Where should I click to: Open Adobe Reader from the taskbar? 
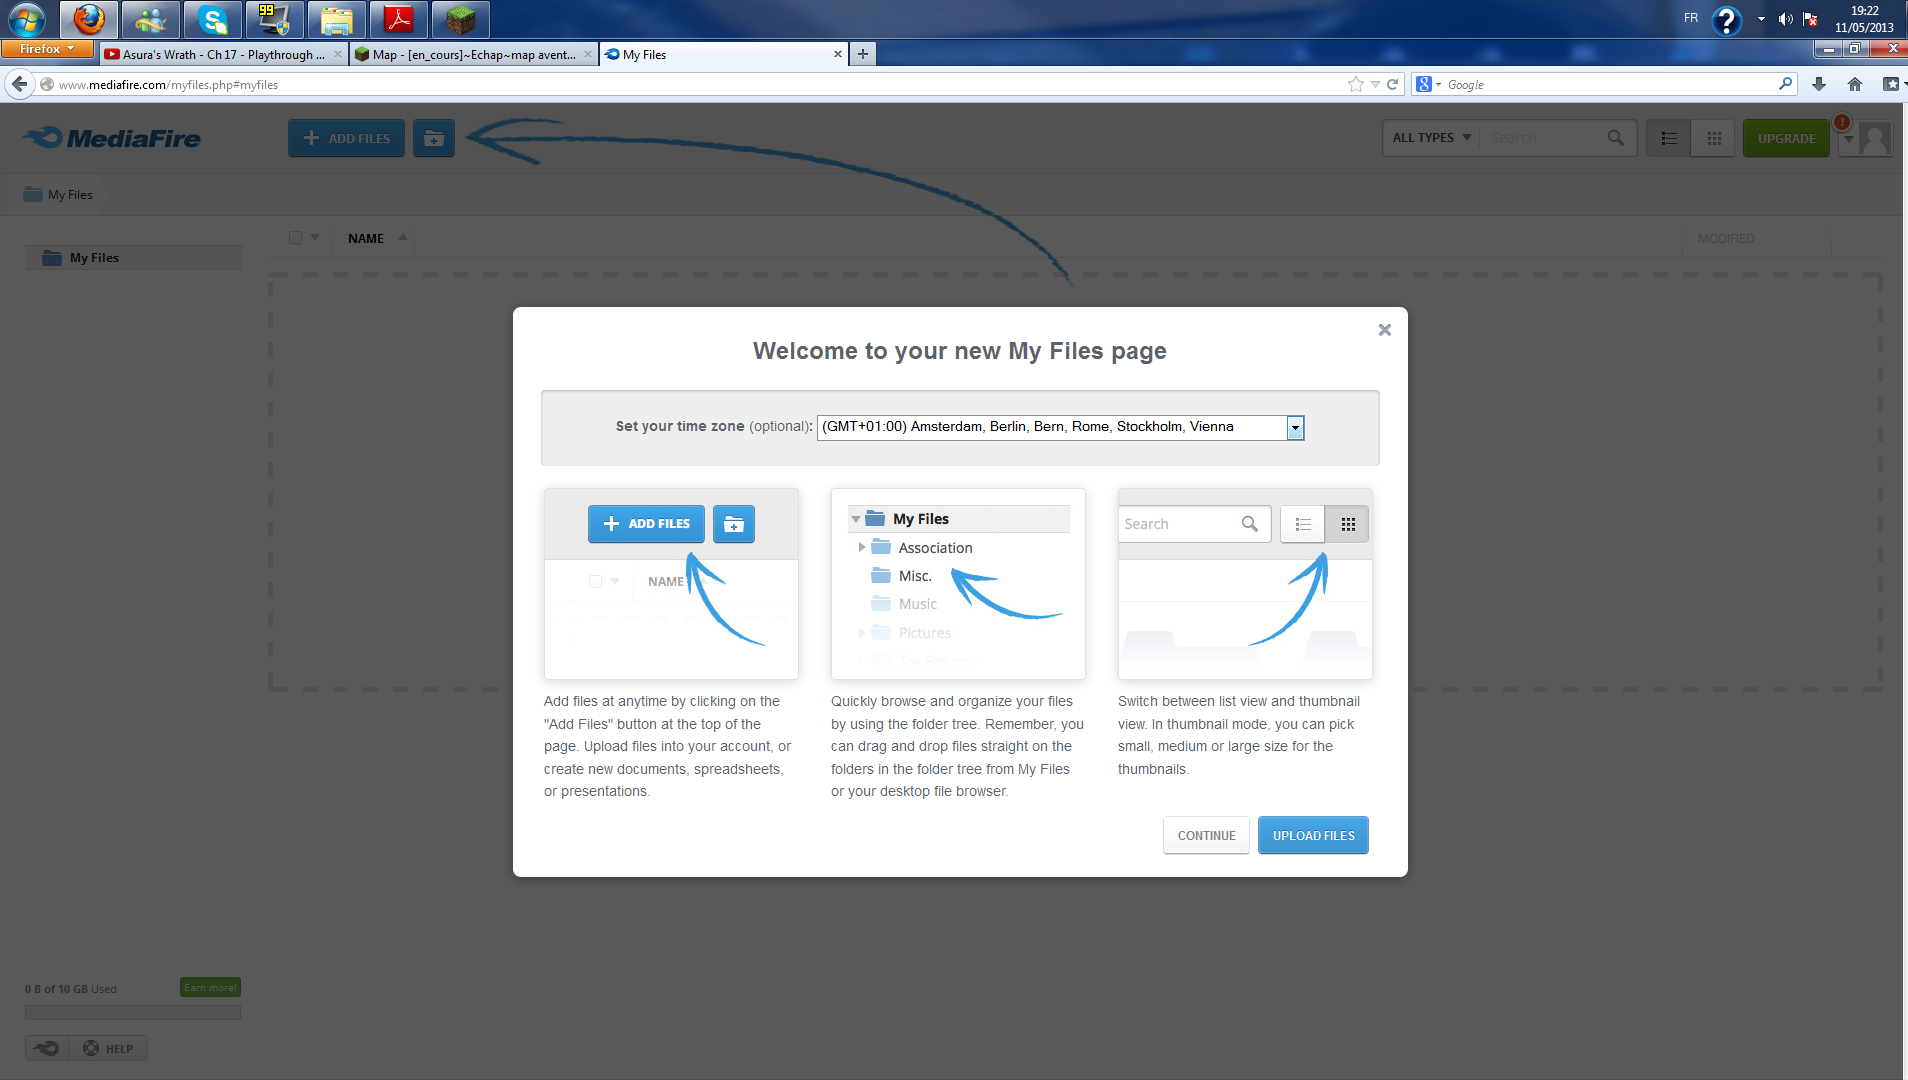(x=399, y=19)
